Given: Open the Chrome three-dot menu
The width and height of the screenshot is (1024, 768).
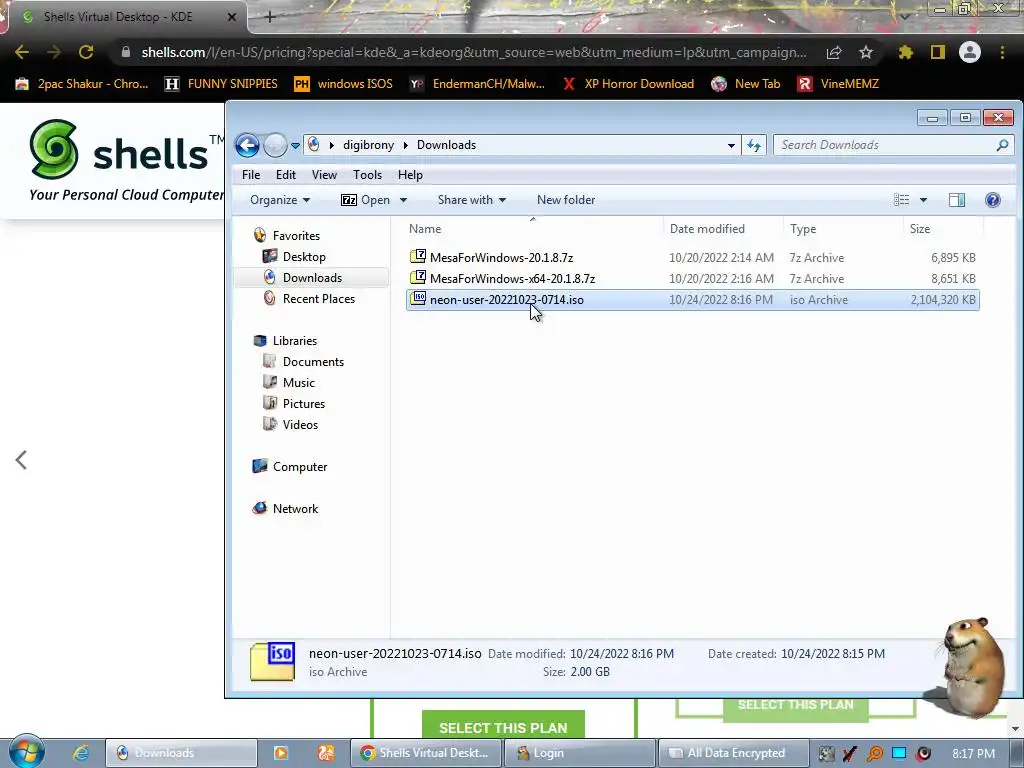Looking at the screenshot, I should coord(1002,52).
